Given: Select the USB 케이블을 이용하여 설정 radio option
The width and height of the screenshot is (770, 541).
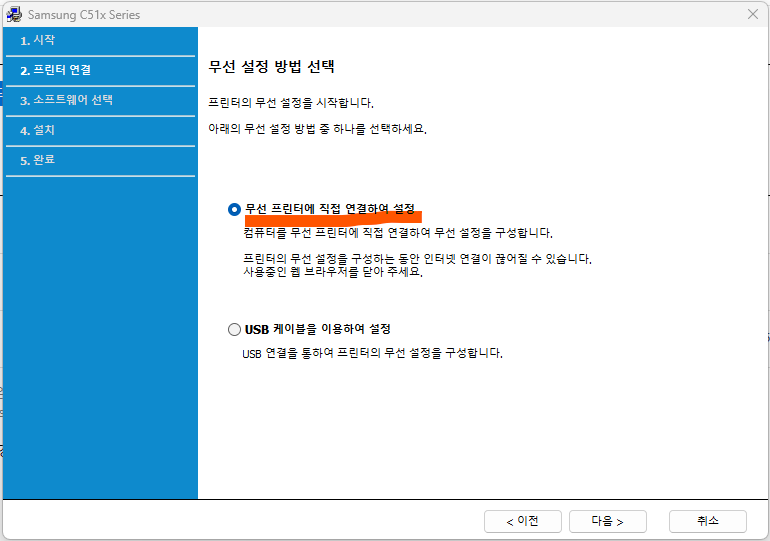Looking at the screenshot, I should tap(234, 329).
